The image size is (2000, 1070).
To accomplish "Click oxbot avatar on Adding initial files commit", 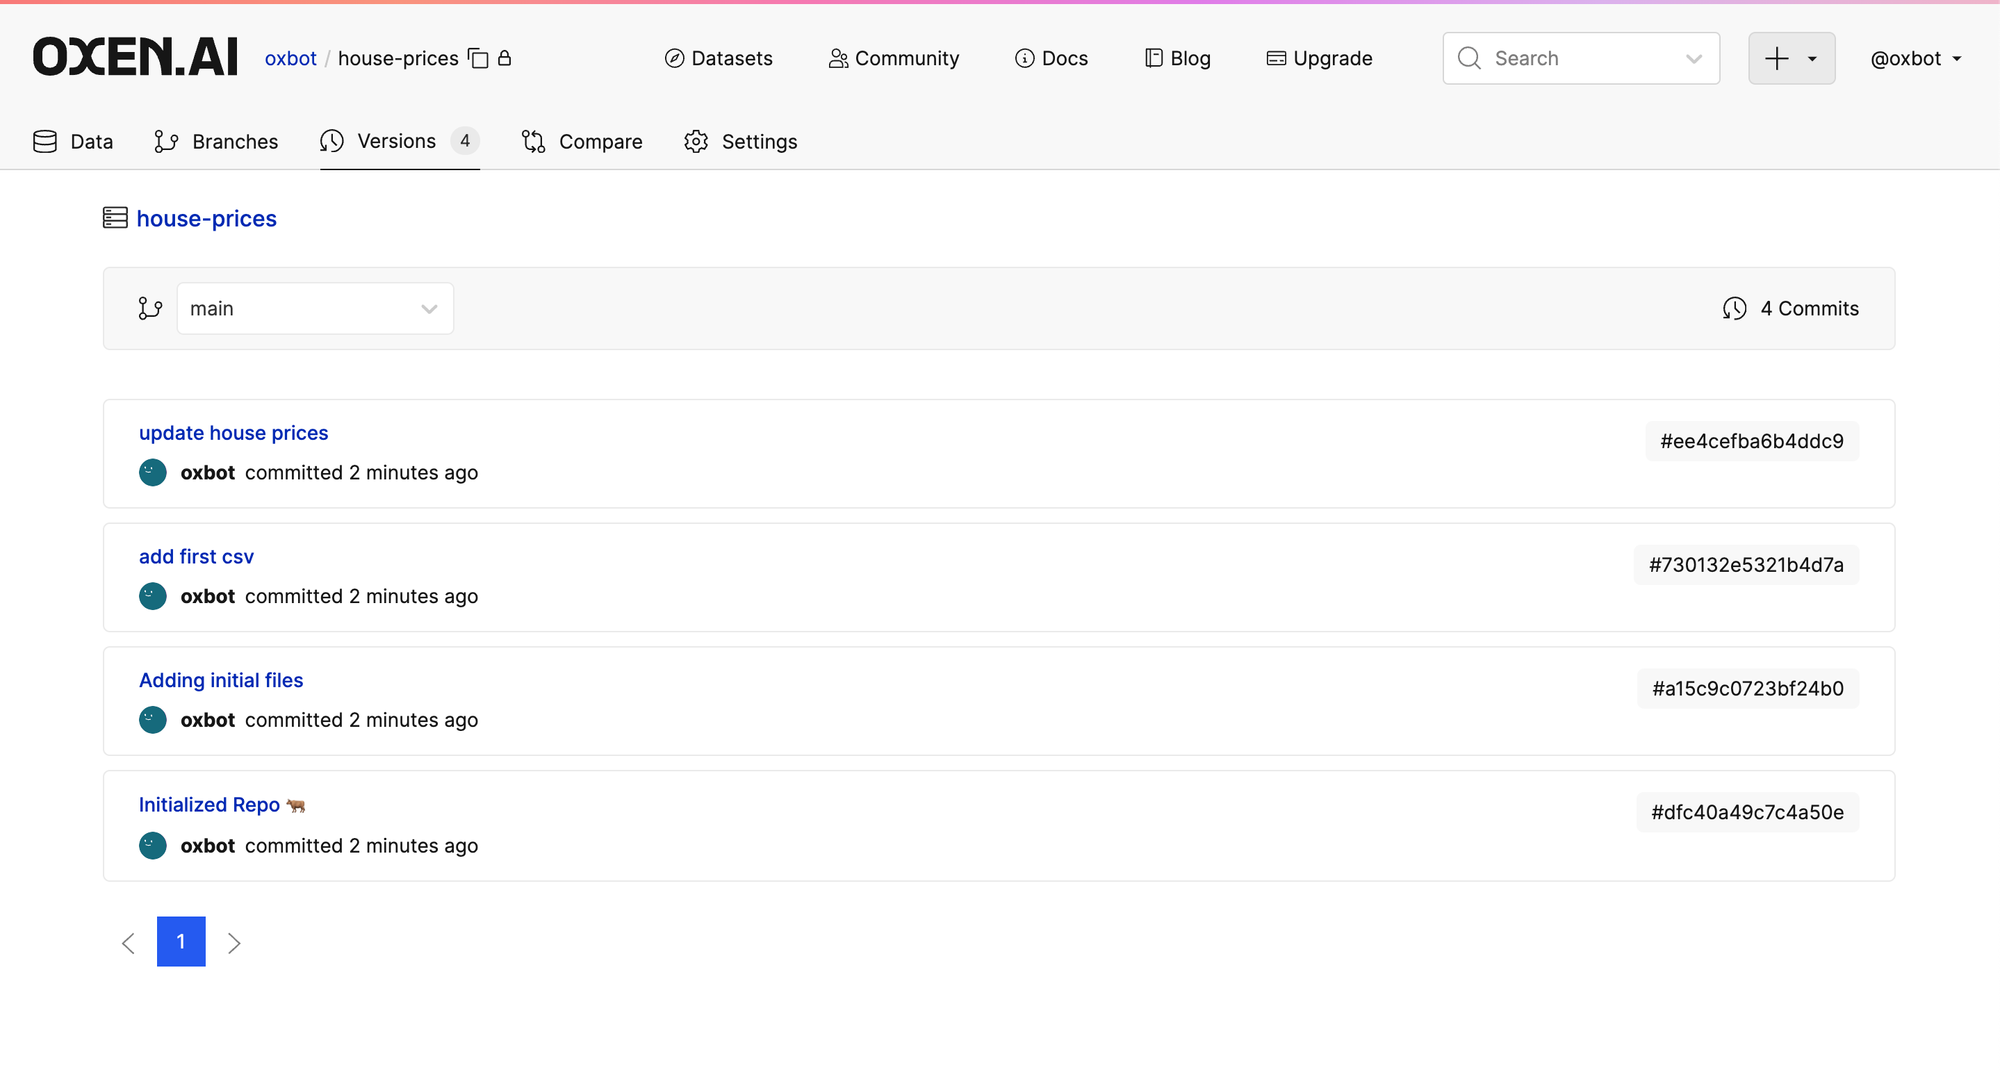I will 153,720.
